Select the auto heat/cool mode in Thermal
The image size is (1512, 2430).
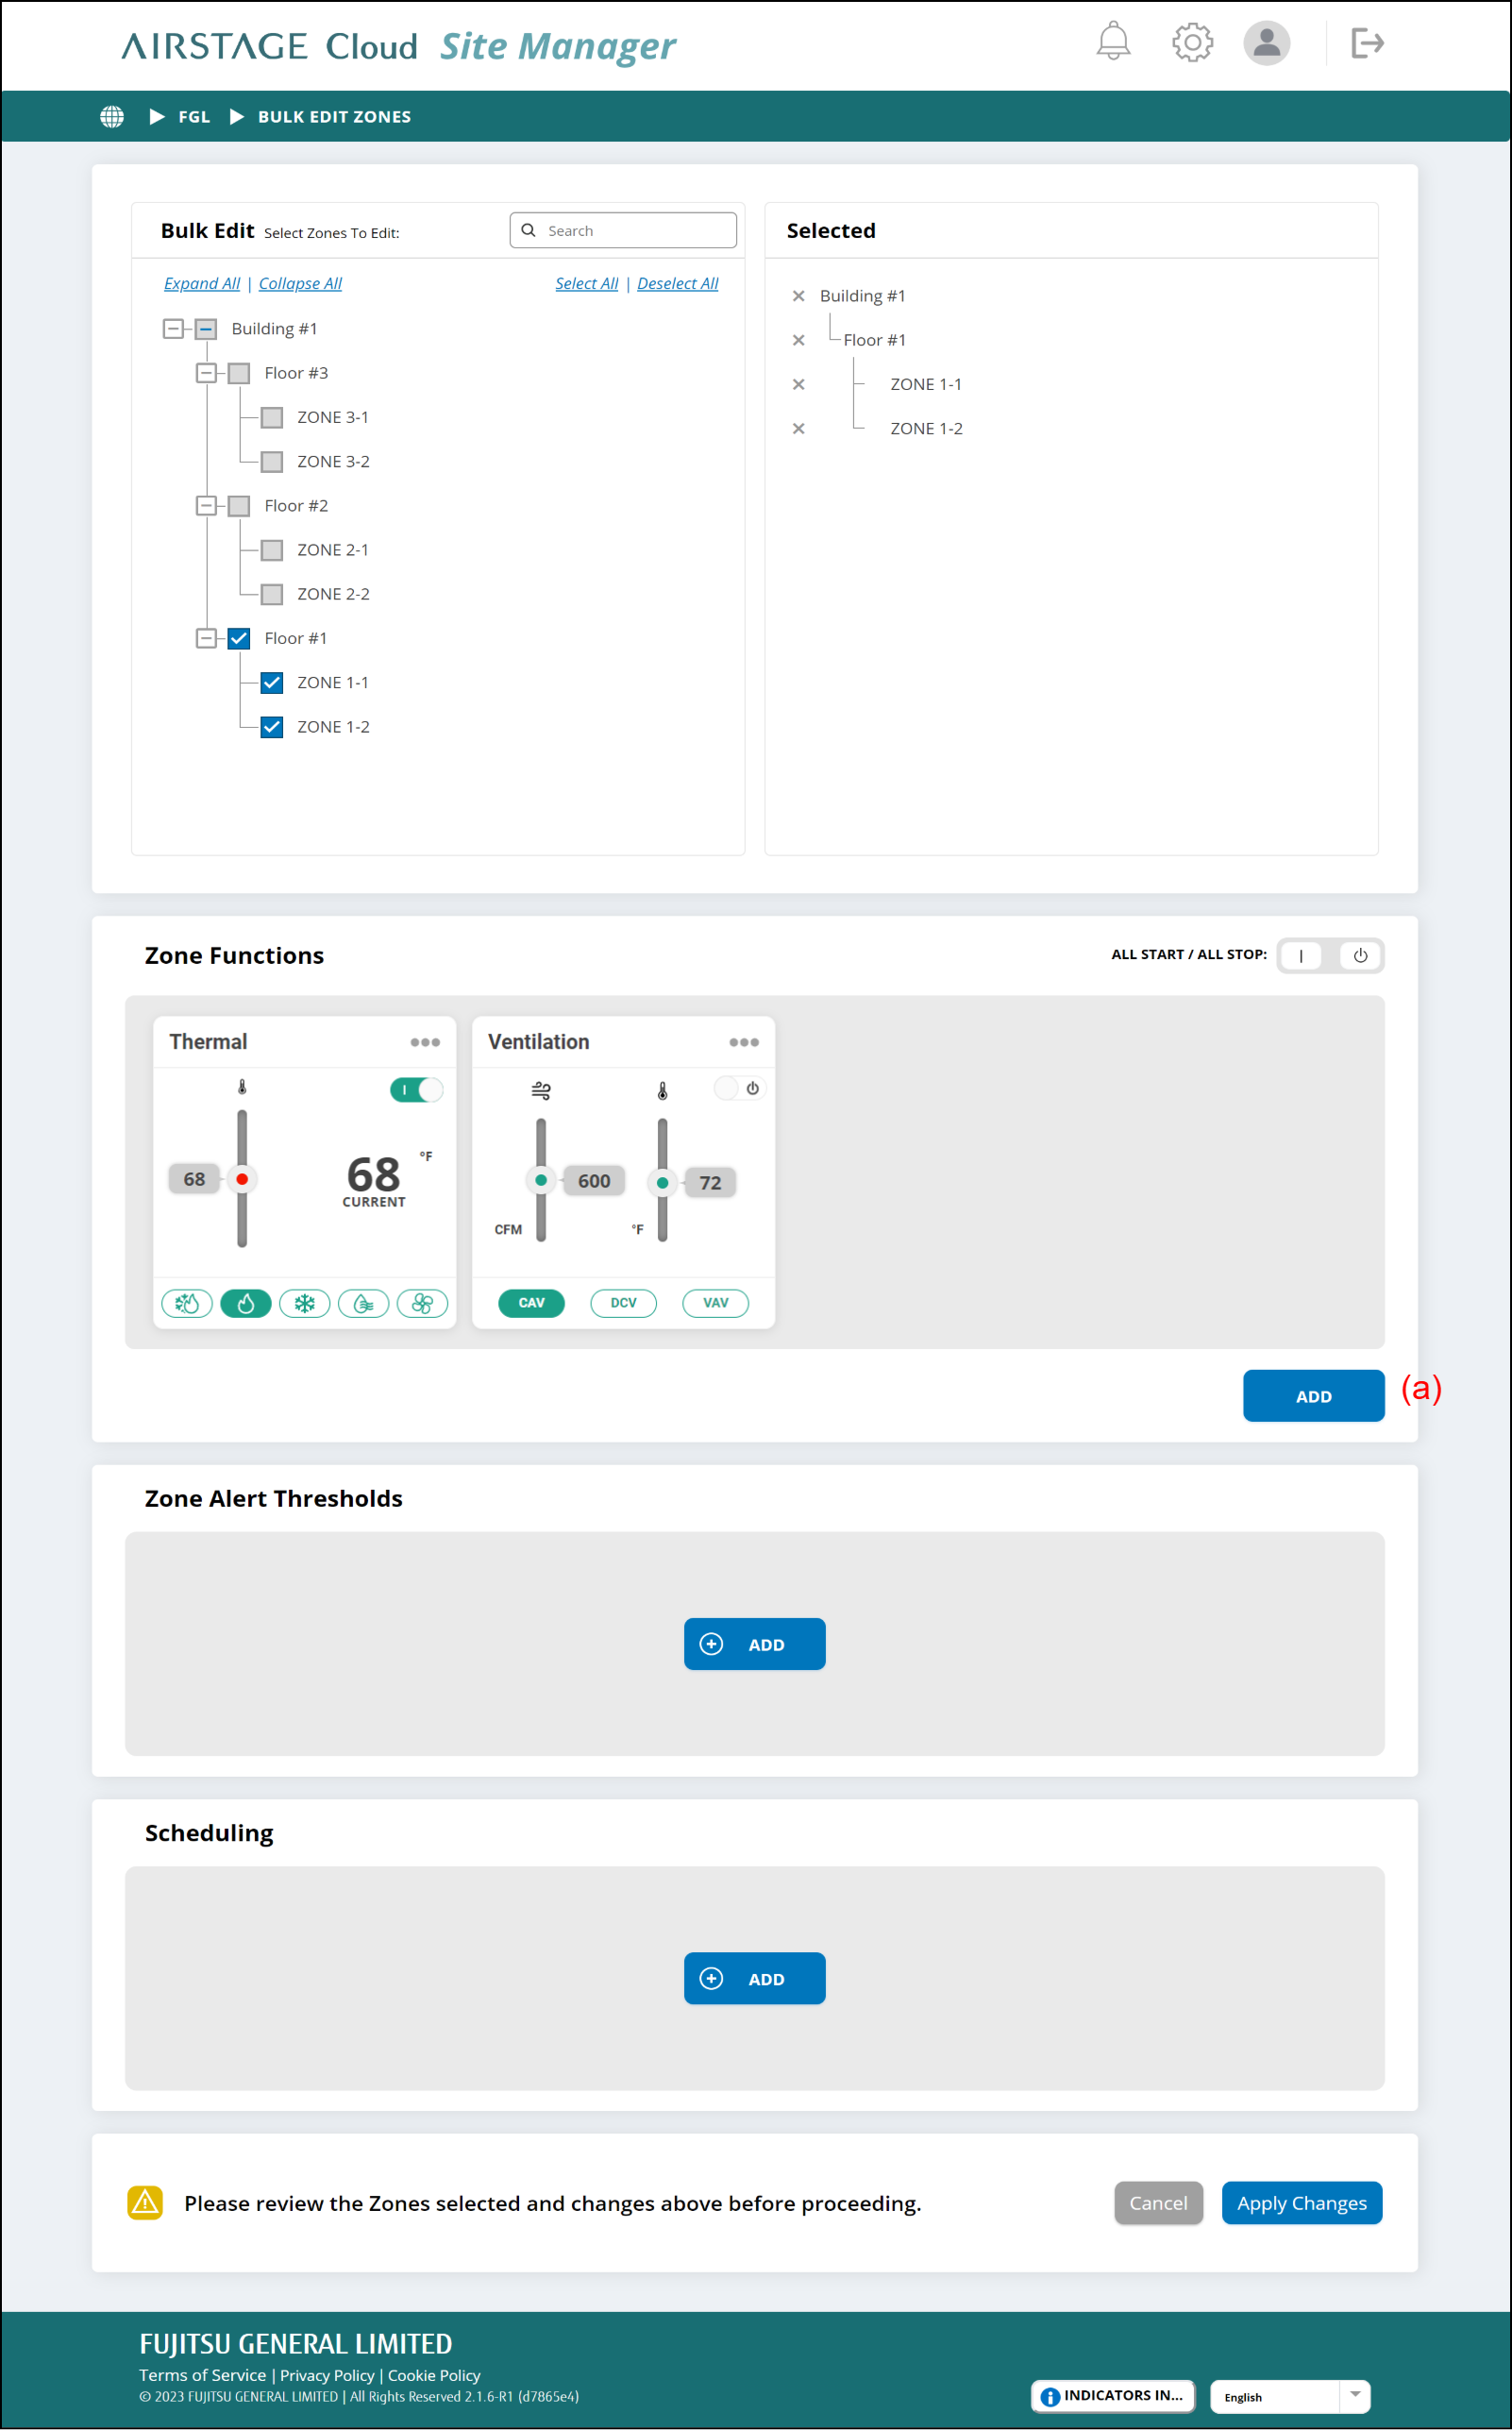pyautogui.click(x=187, y=1303)
